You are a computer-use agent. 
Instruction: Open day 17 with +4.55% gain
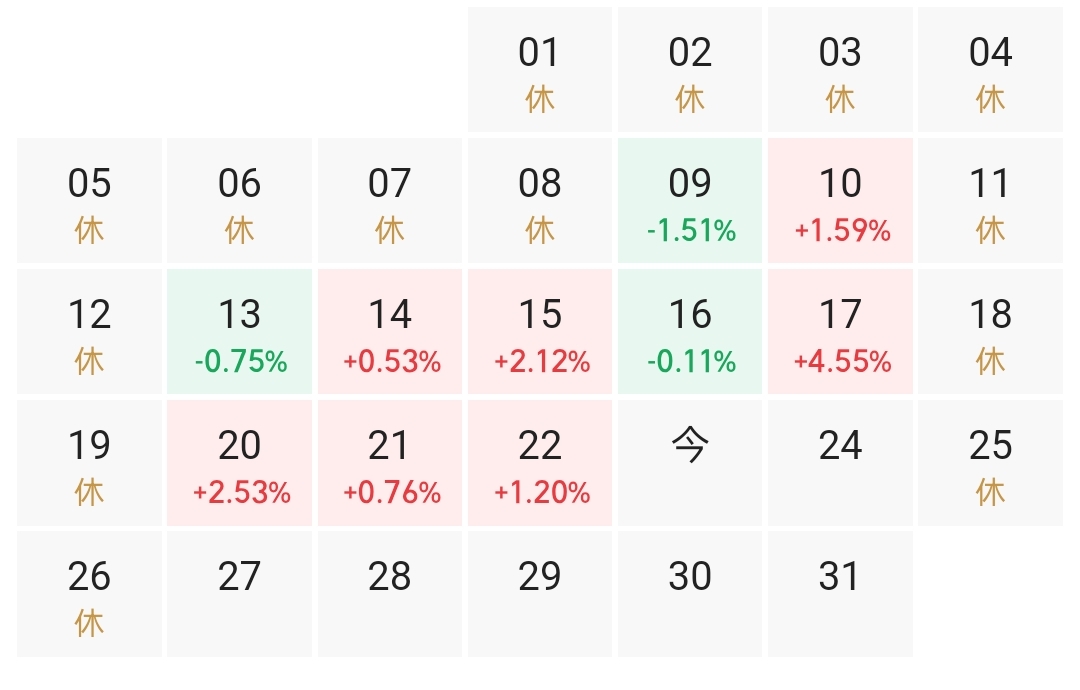[x=840, y=332]
